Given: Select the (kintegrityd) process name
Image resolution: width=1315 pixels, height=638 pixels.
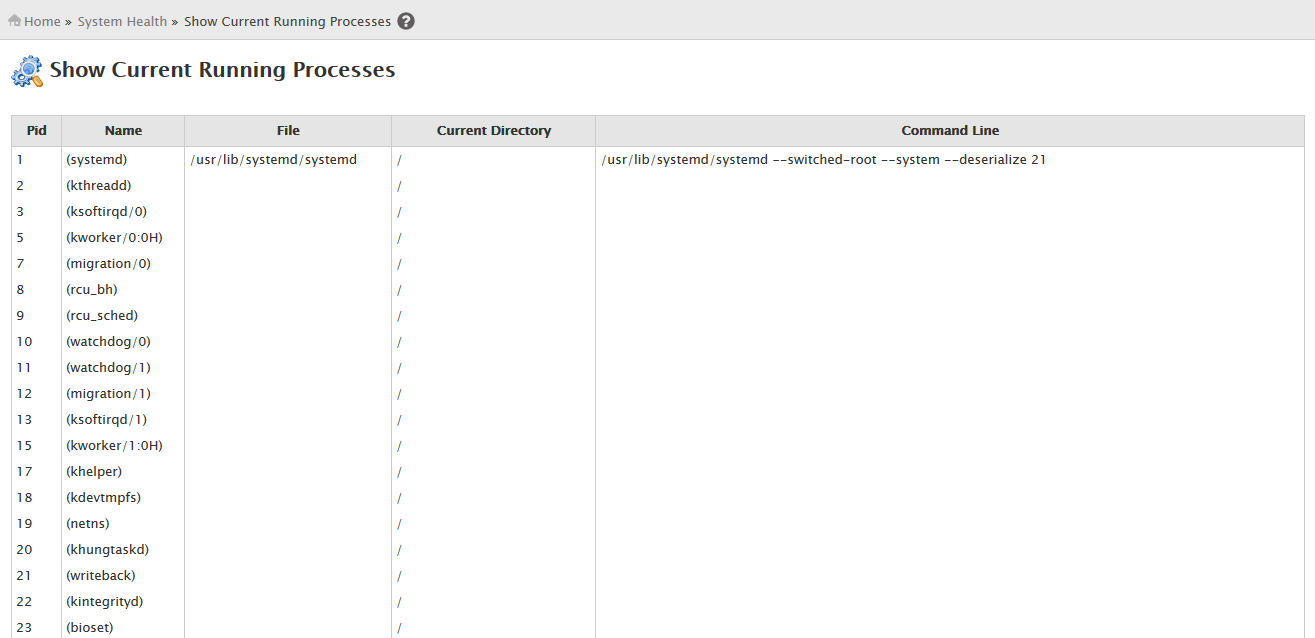Looking at the screenshot, I should 105,602.
